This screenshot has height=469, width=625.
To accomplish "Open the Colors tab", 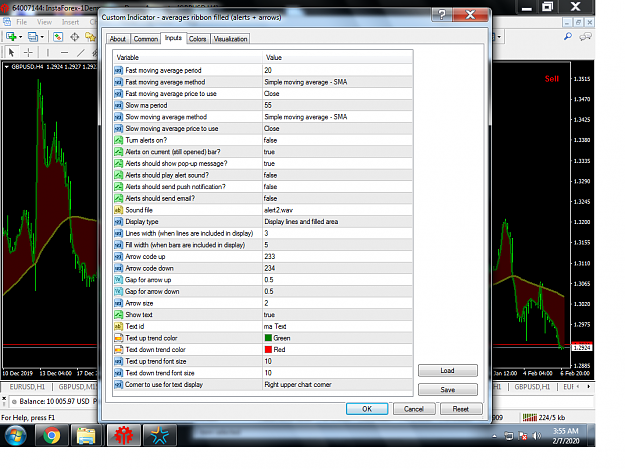I will point(197,39).
